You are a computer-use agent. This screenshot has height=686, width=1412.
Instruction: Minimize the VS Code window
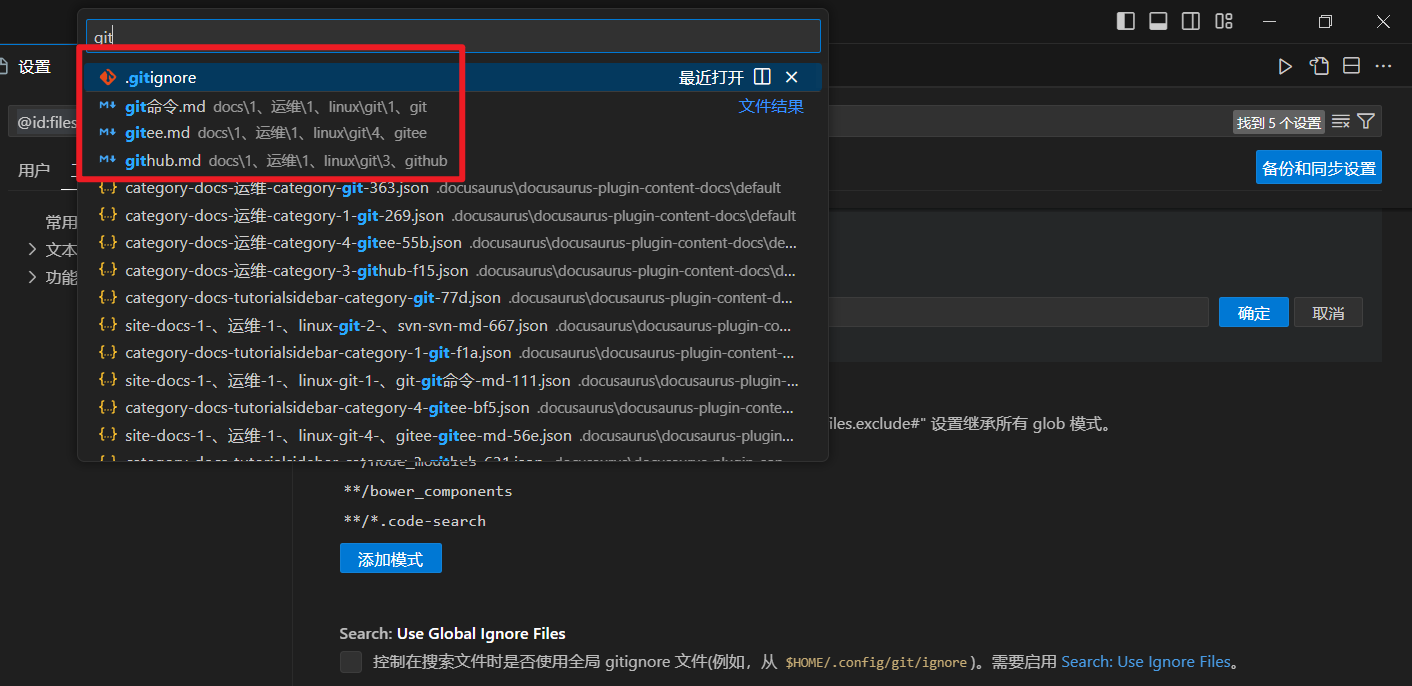1271,21
